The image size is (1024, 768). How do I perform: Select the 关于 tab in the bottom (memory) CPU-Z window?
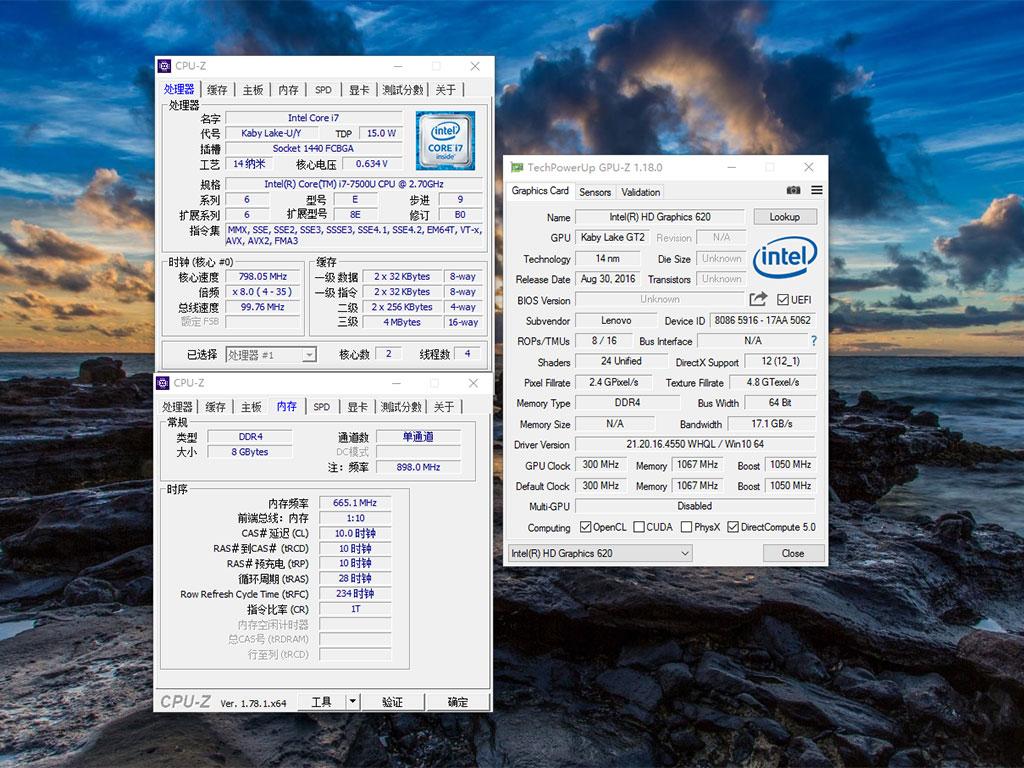[x=444, y=407]
